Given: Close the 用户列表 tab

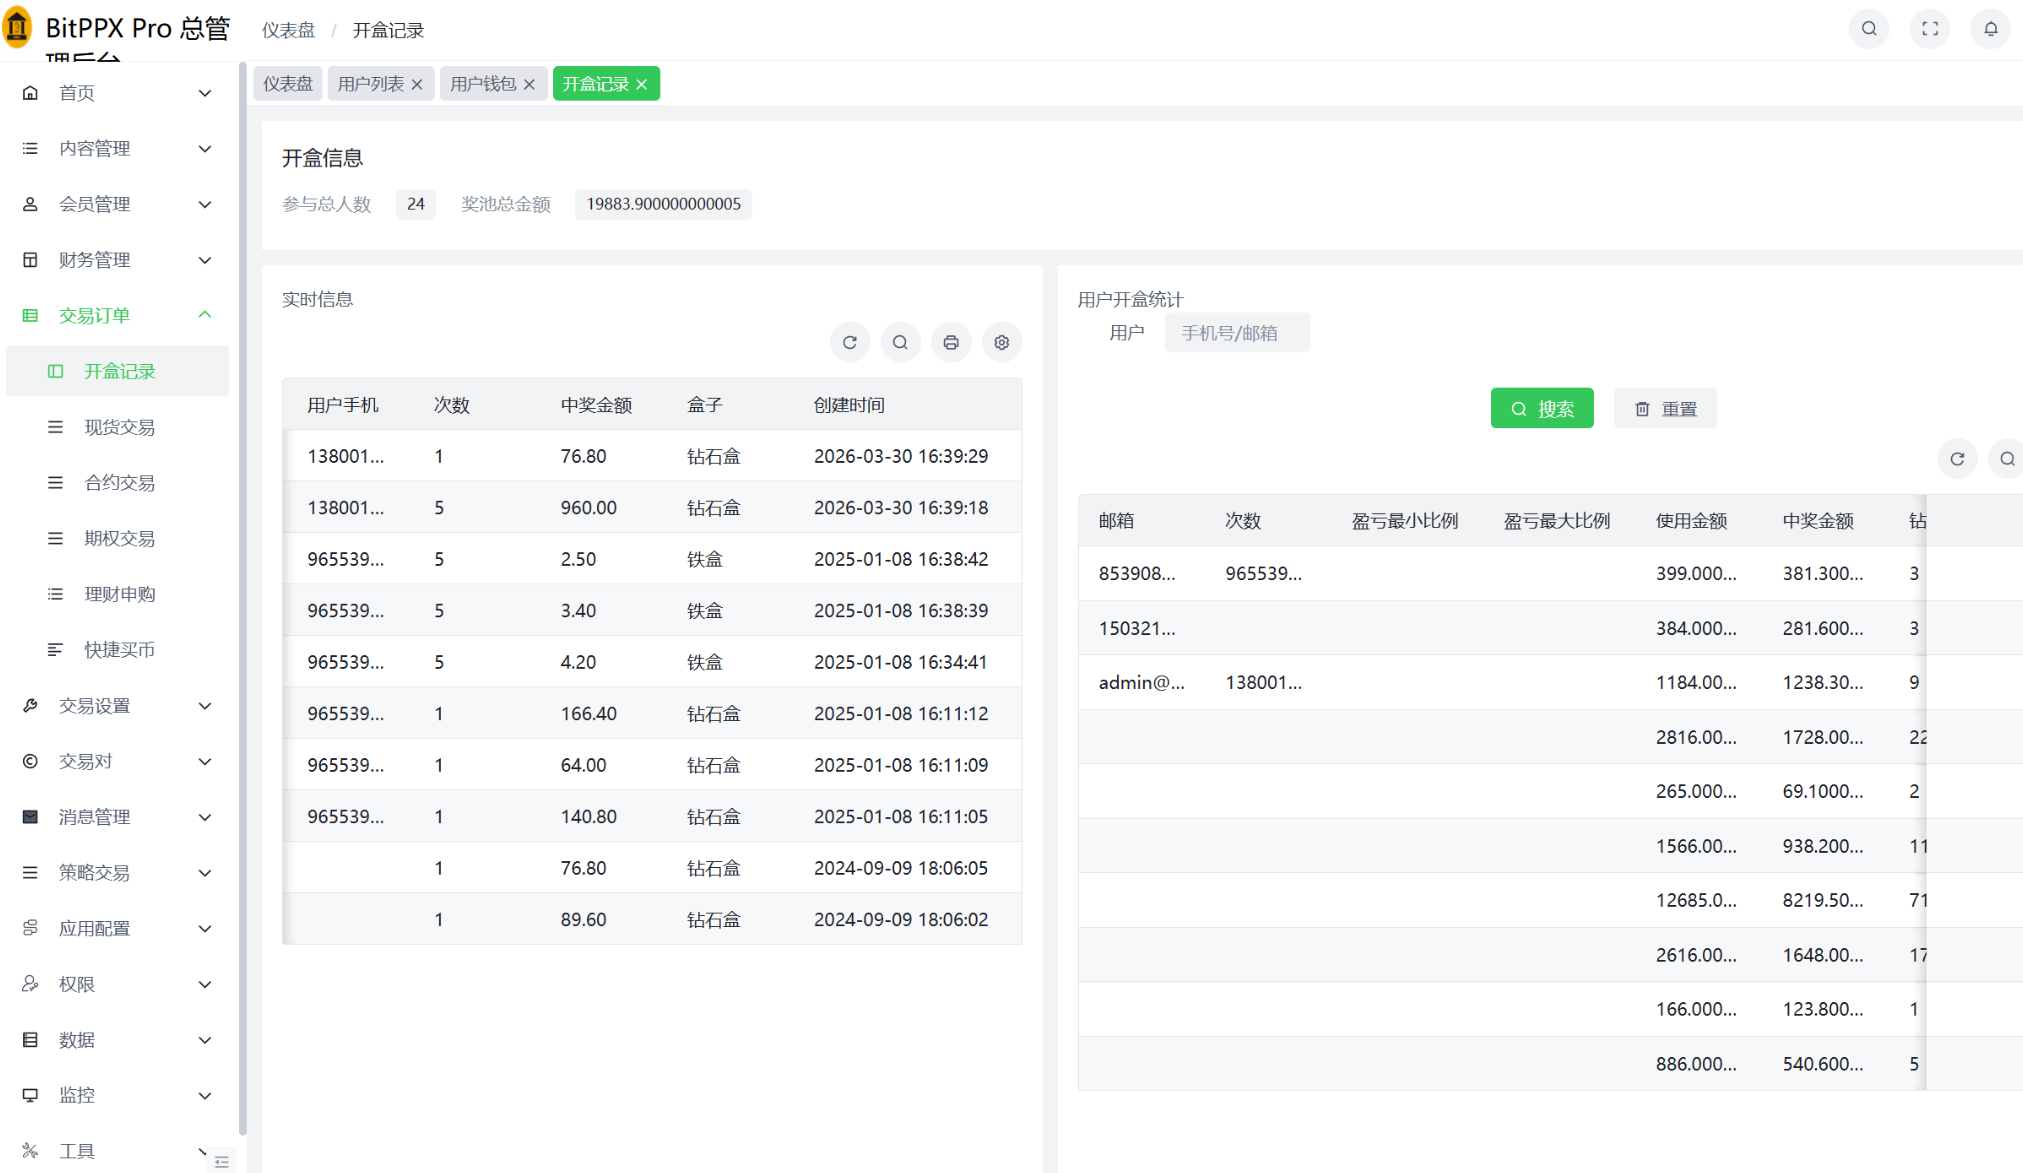Looking at the screenshot, I should click(x=417, y=84).
